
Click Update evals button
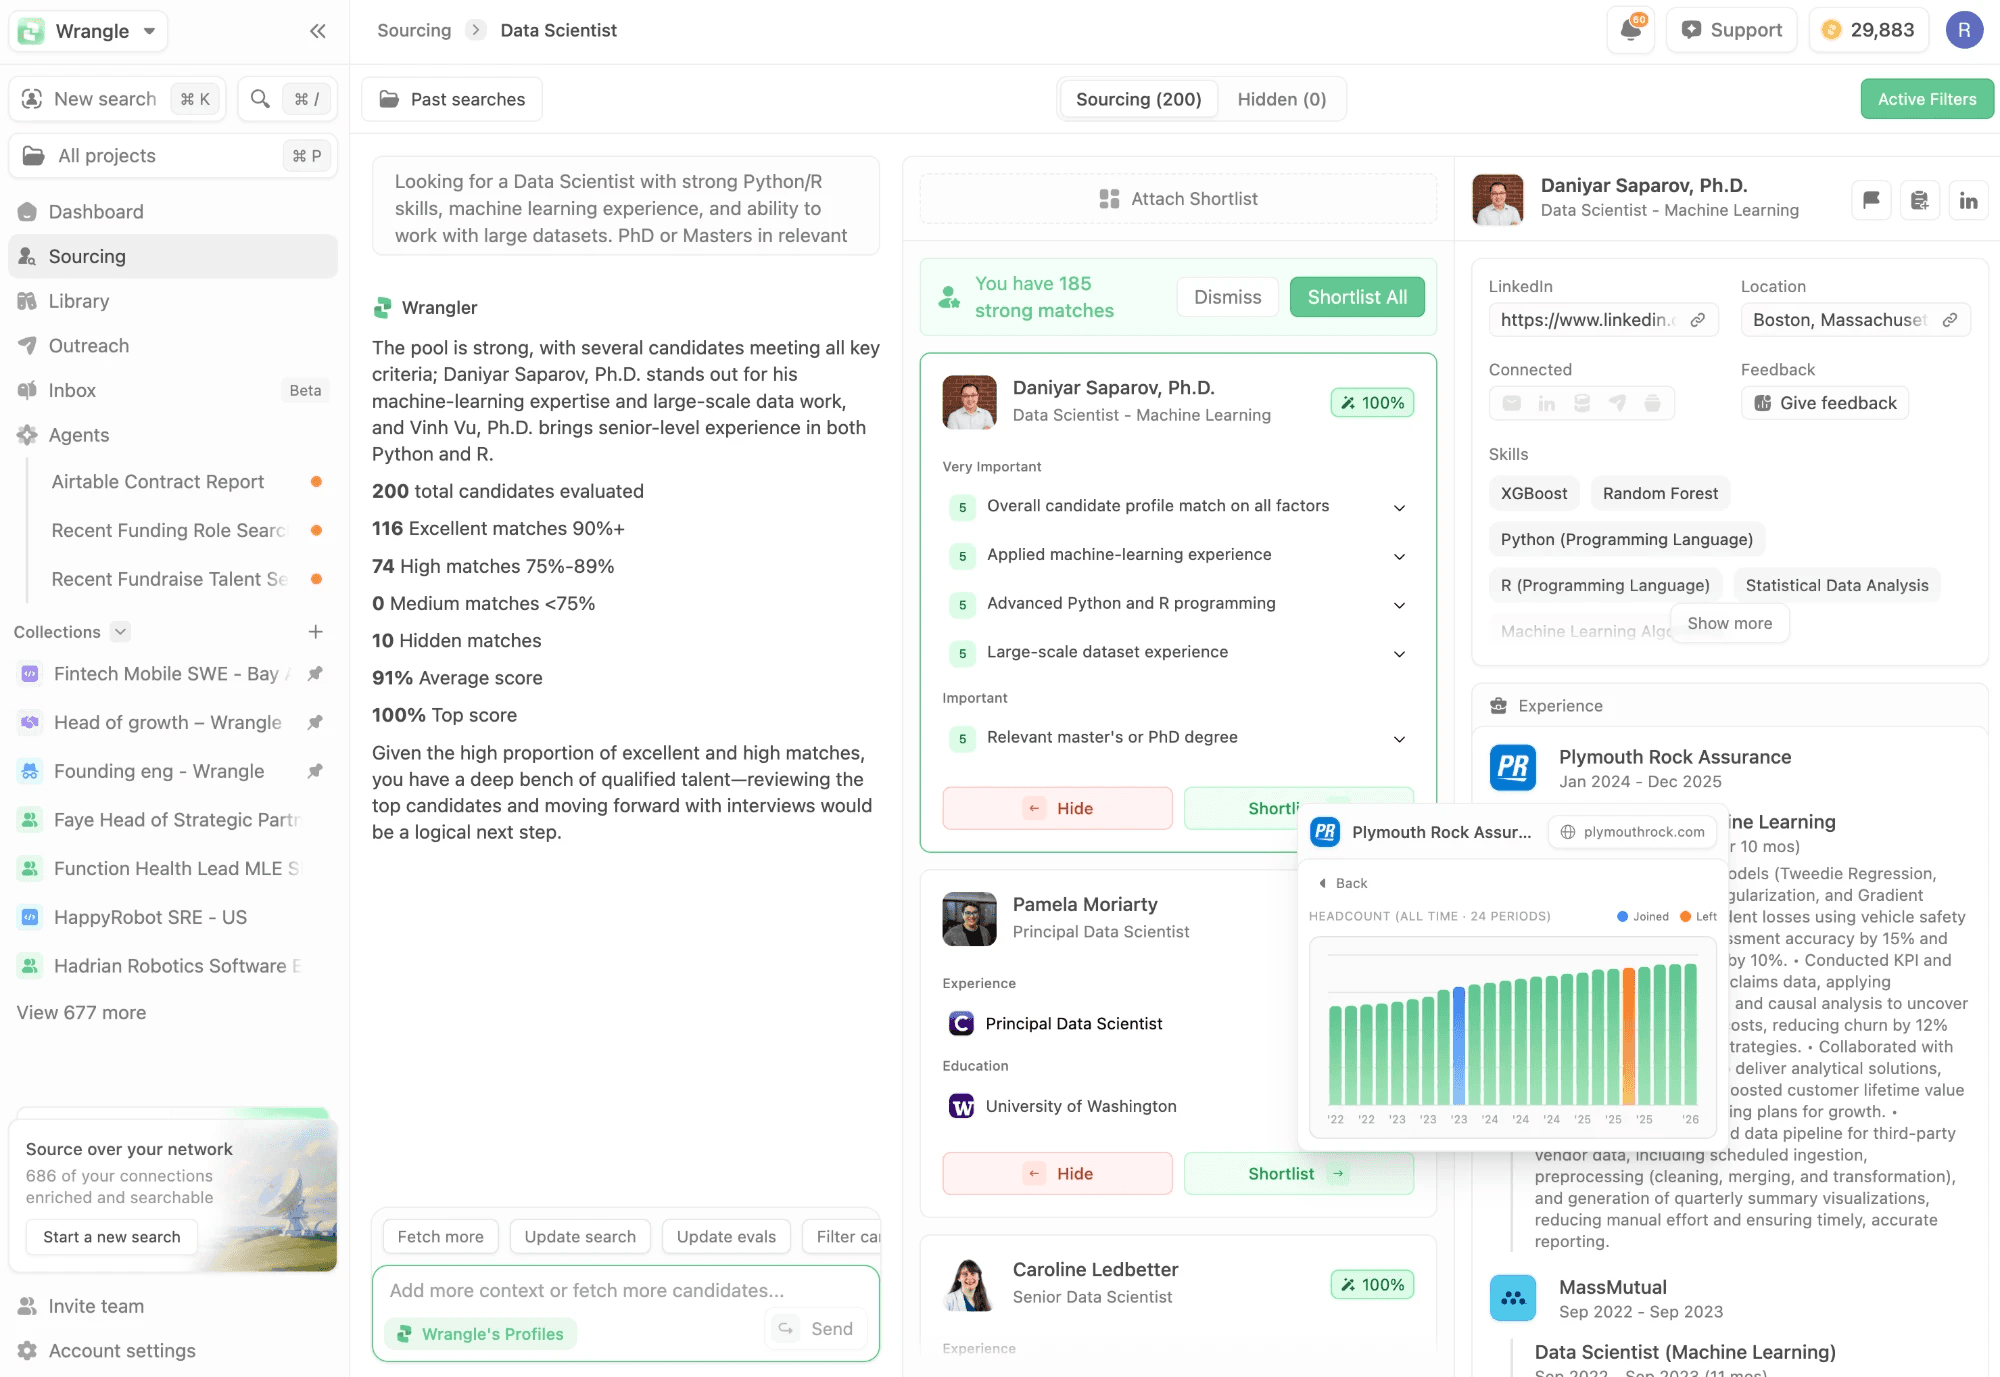726,1237
